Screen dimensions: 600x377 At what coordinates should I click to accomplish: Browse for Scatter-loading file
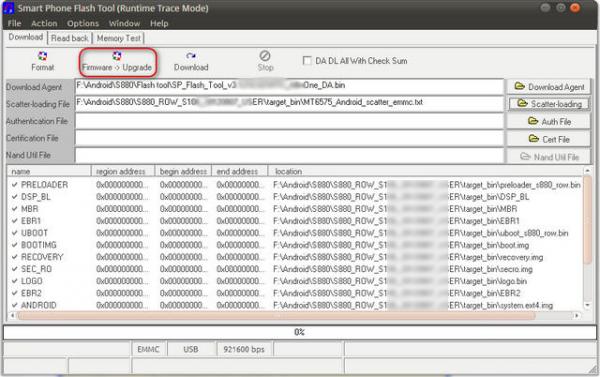549,104
